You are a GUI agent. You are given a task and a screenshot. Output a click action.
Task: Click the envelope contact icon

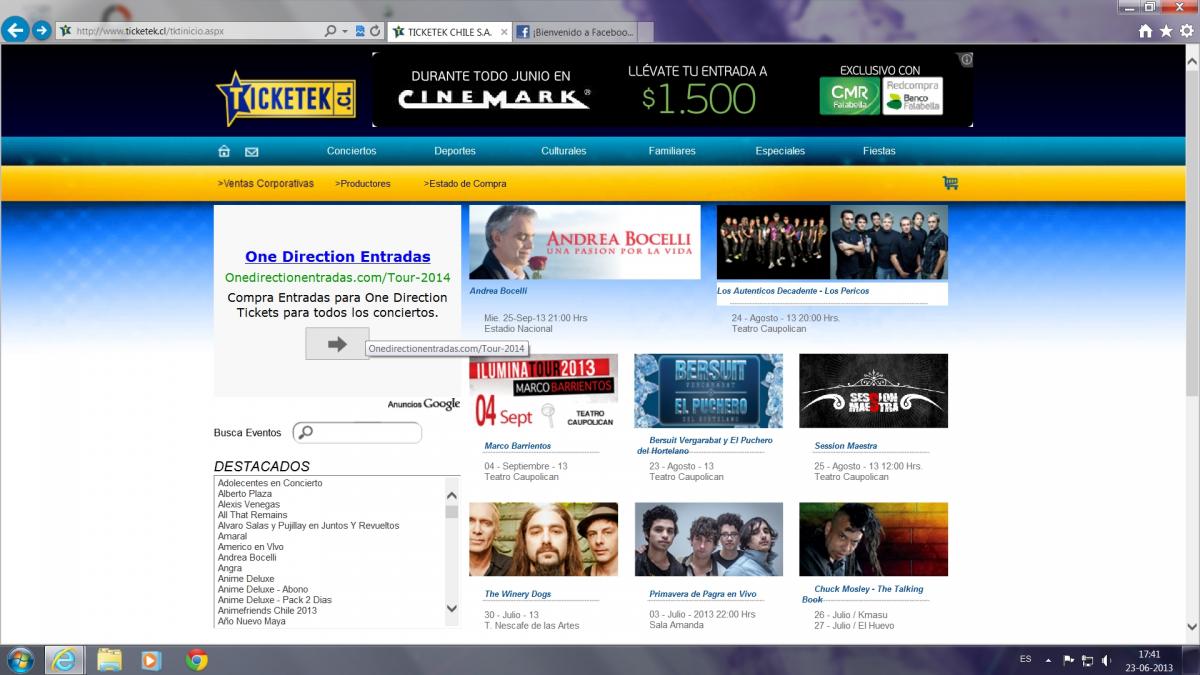251,152
